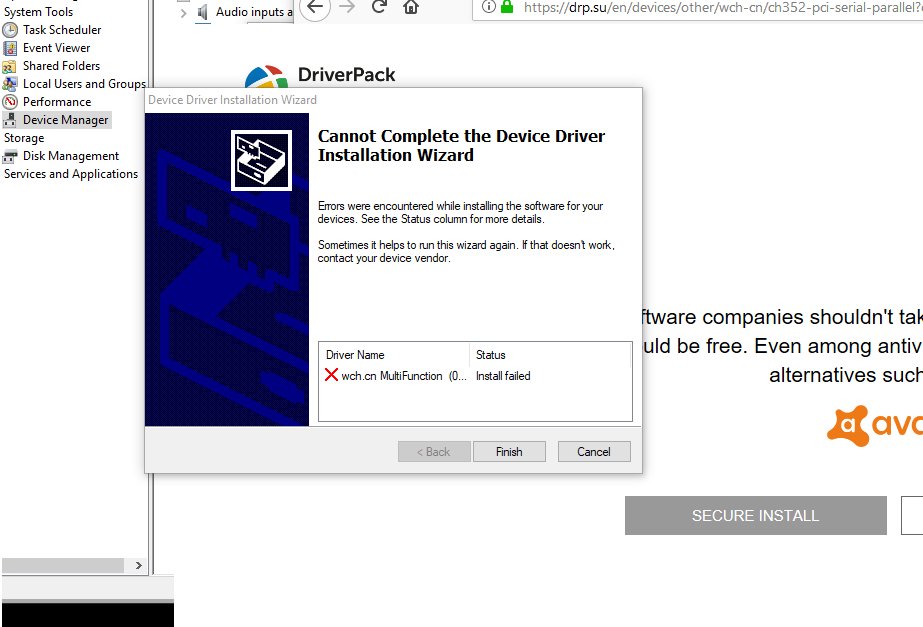Viewport: 923px width, 627px height.
Task: Go forward in the browser
Action: click(x=347, y=6)
